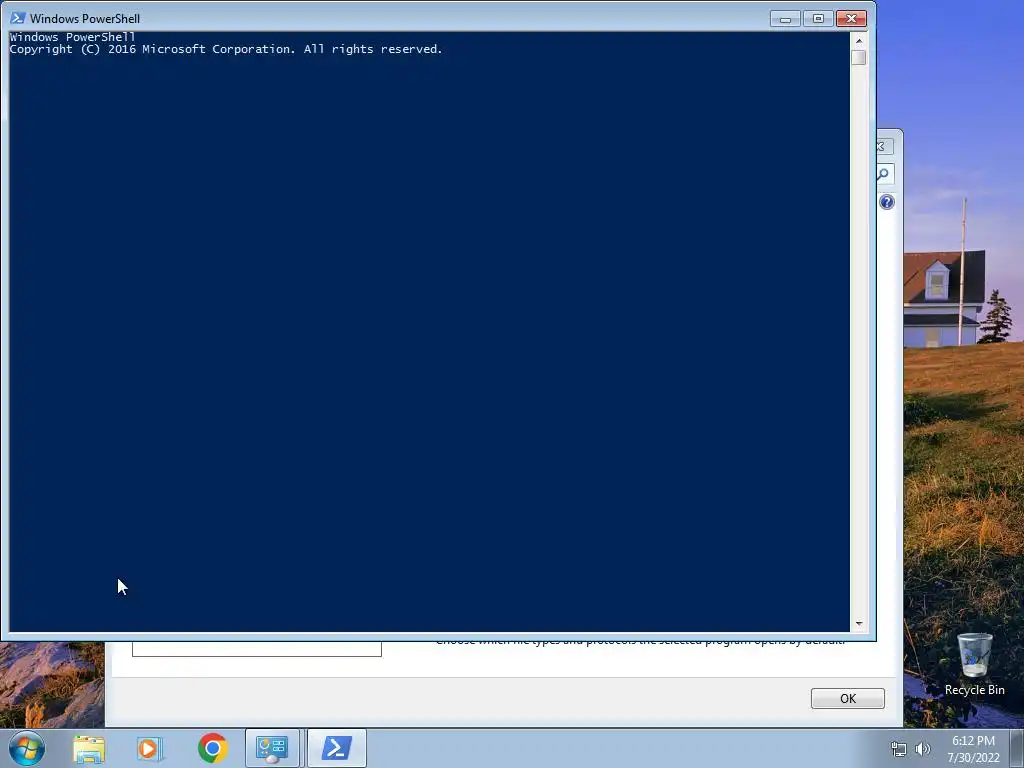Open File Explorer from the taskbar
Viewport: 1024px width, 768px height.
click(89, 748)
